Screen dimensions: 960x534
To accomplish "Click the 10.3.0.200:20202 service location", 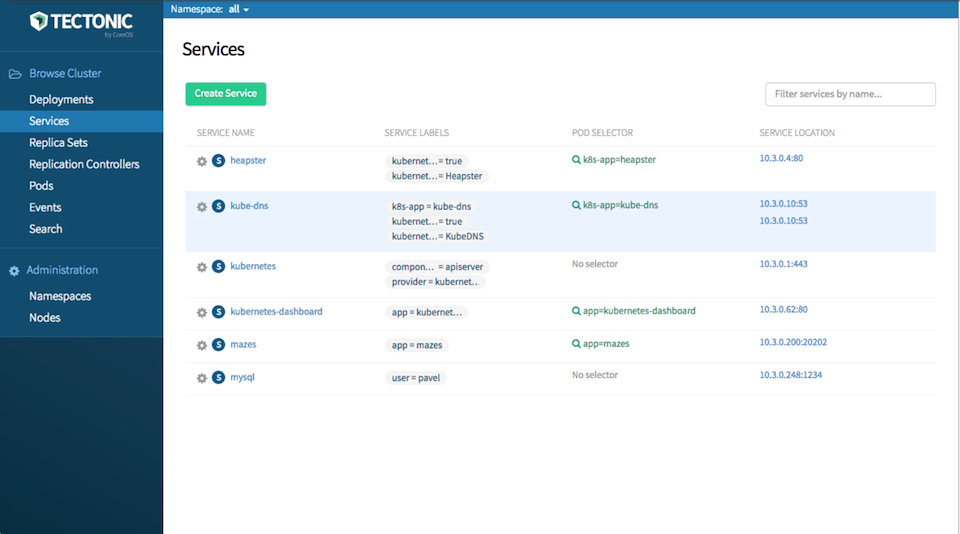I will (x=793, y=343).
